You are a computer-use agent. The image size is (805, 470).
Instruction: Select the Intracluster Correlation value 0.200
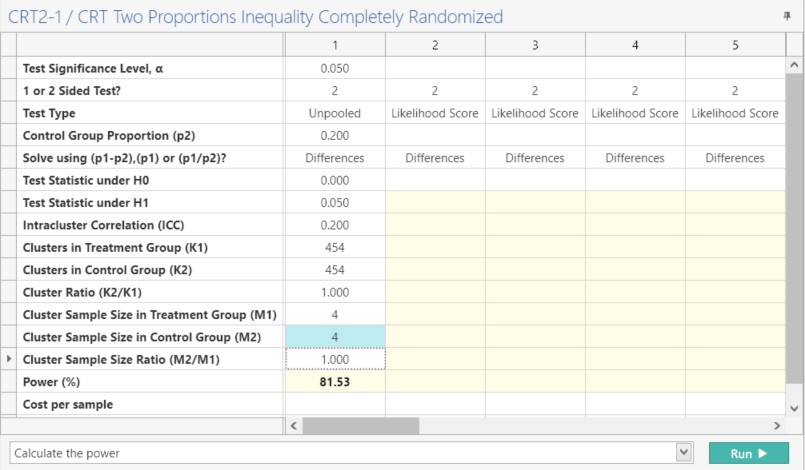[x=335, y=225]
